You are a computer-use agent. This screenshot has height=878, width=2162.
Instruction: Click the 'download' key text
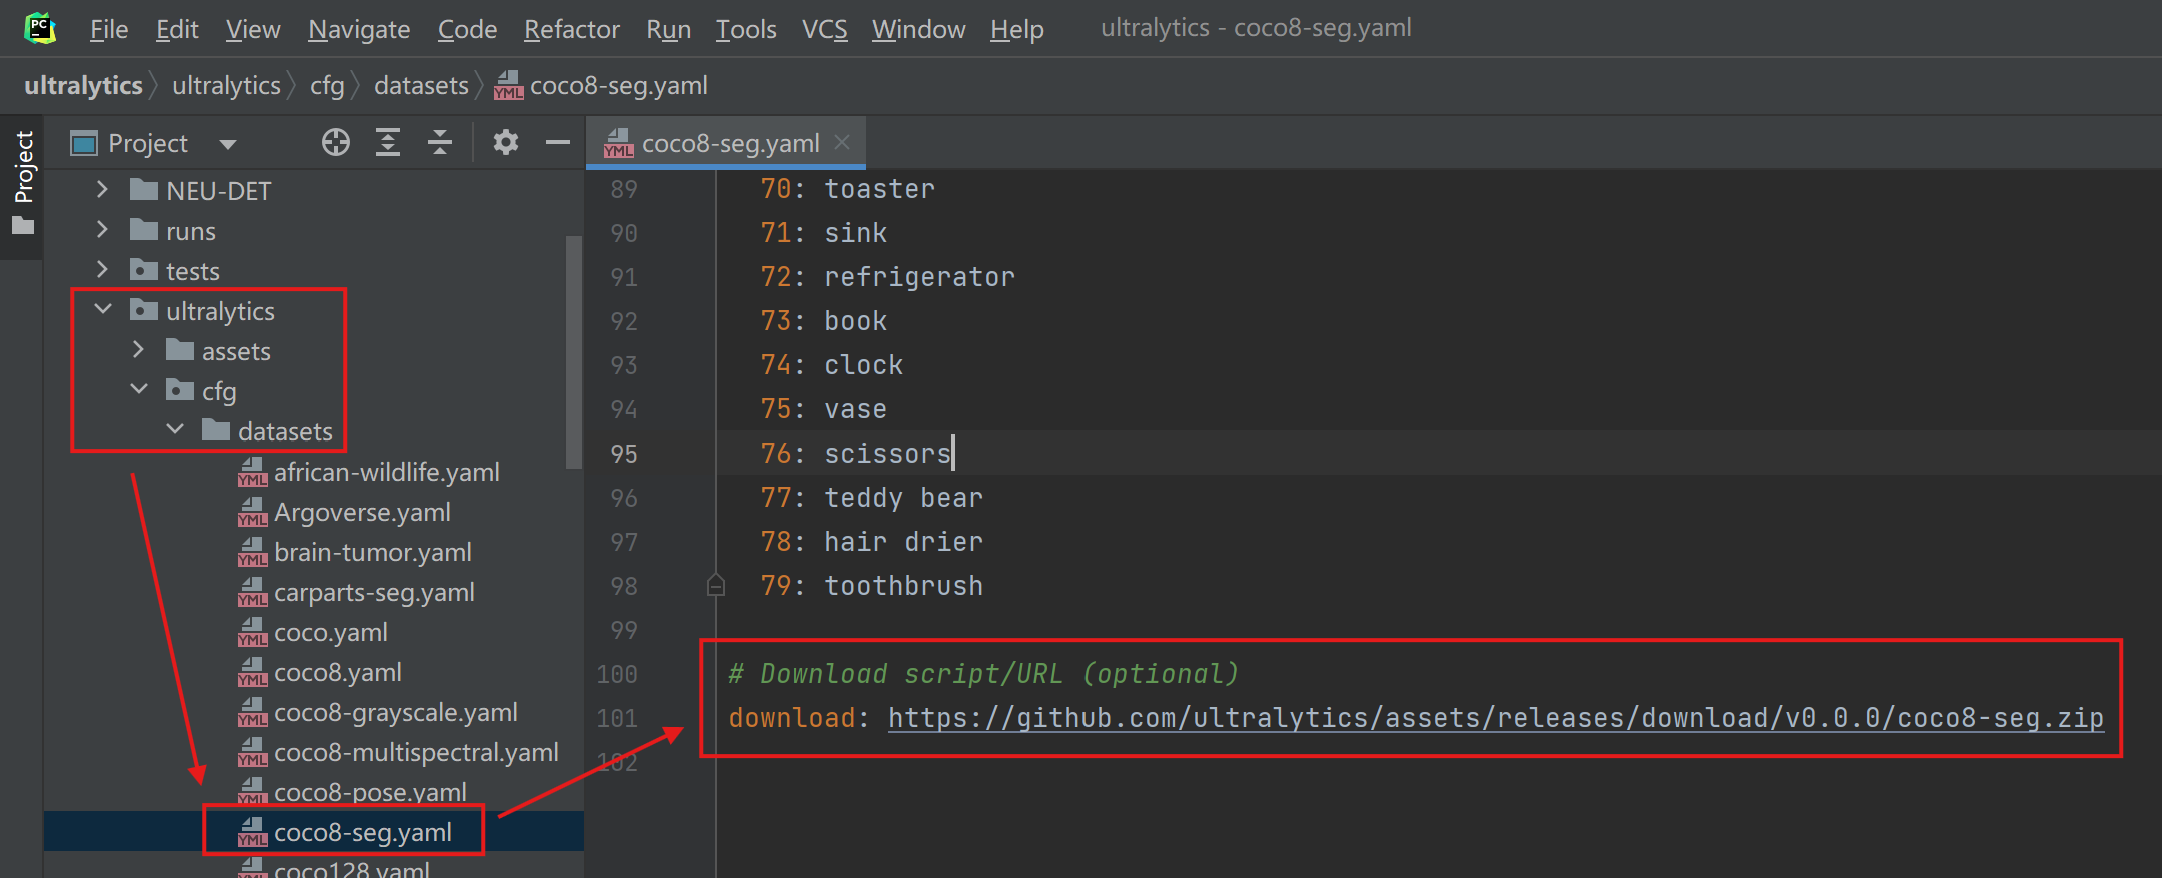pyautogui.click(x=792, y=718)
